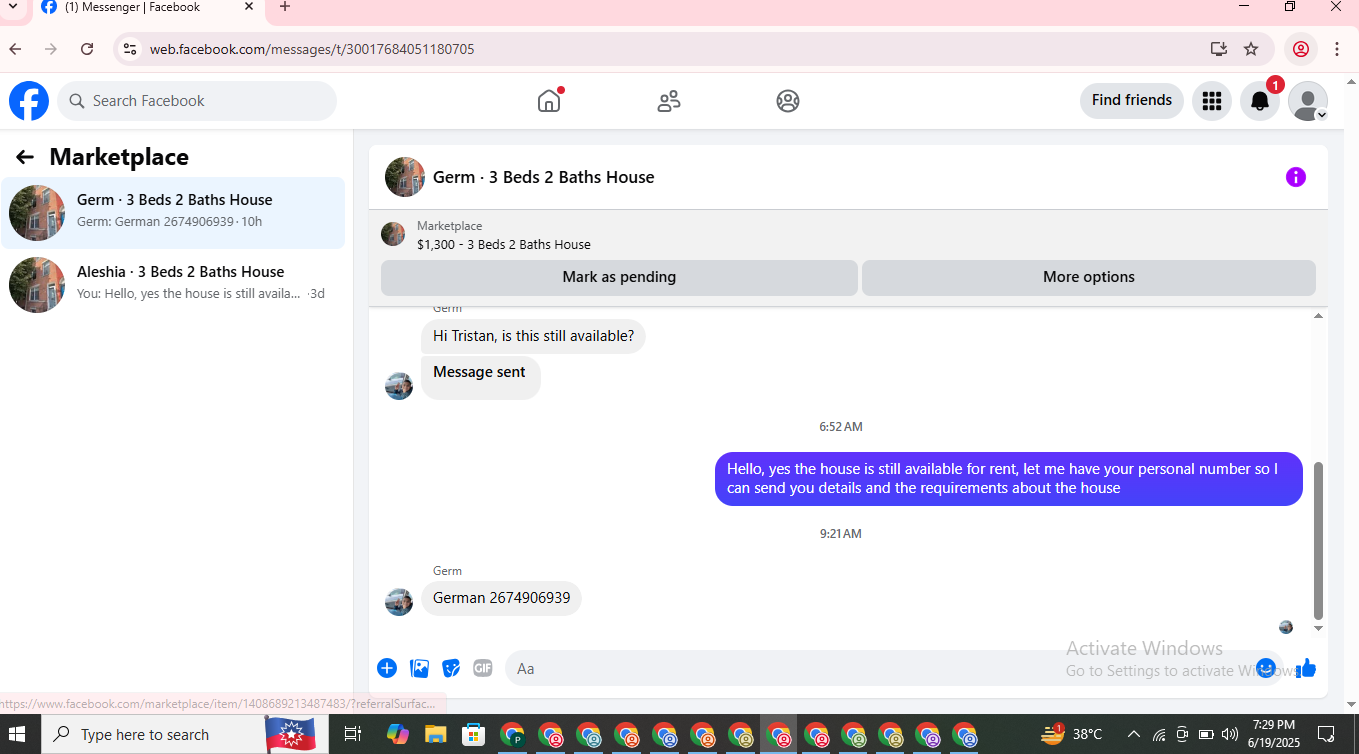Click the sent purple availability message bubble
Image resolution: width=1359 pixels, height=754 pixels.
[x=1009, y=479]
